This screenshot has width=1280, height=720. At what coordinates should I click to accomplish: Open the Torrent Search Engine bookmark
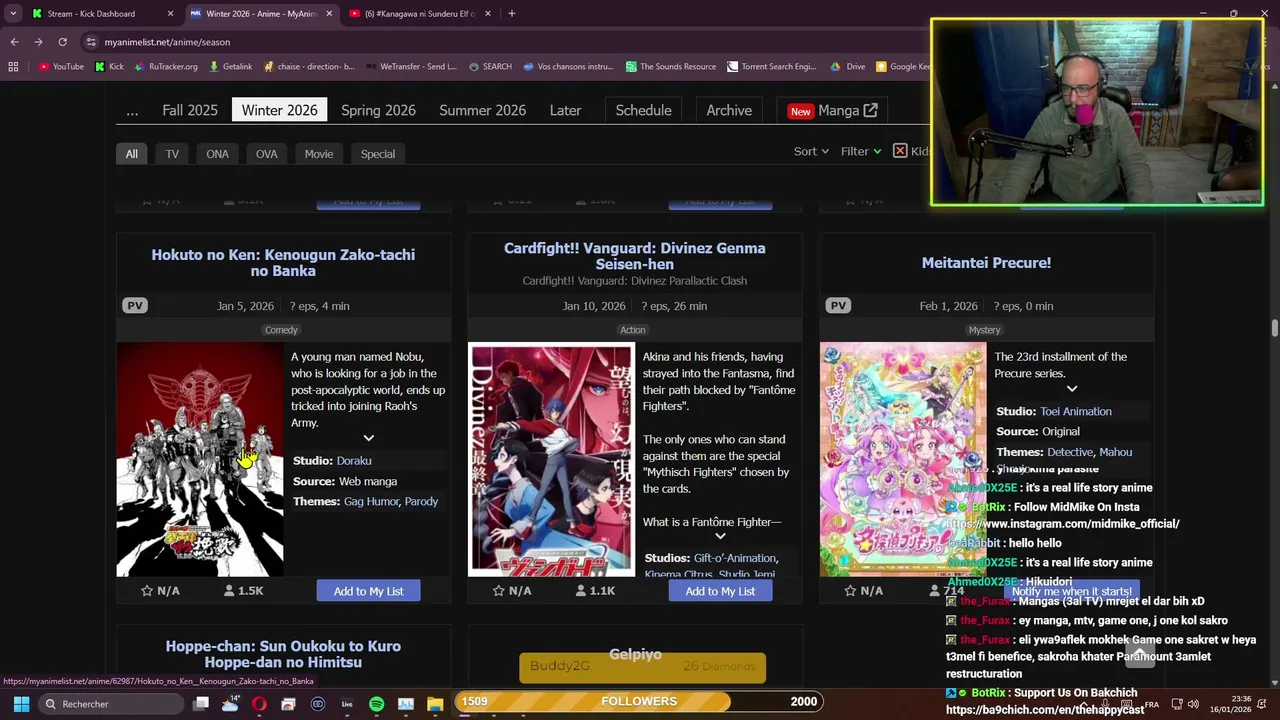(772, 67)
